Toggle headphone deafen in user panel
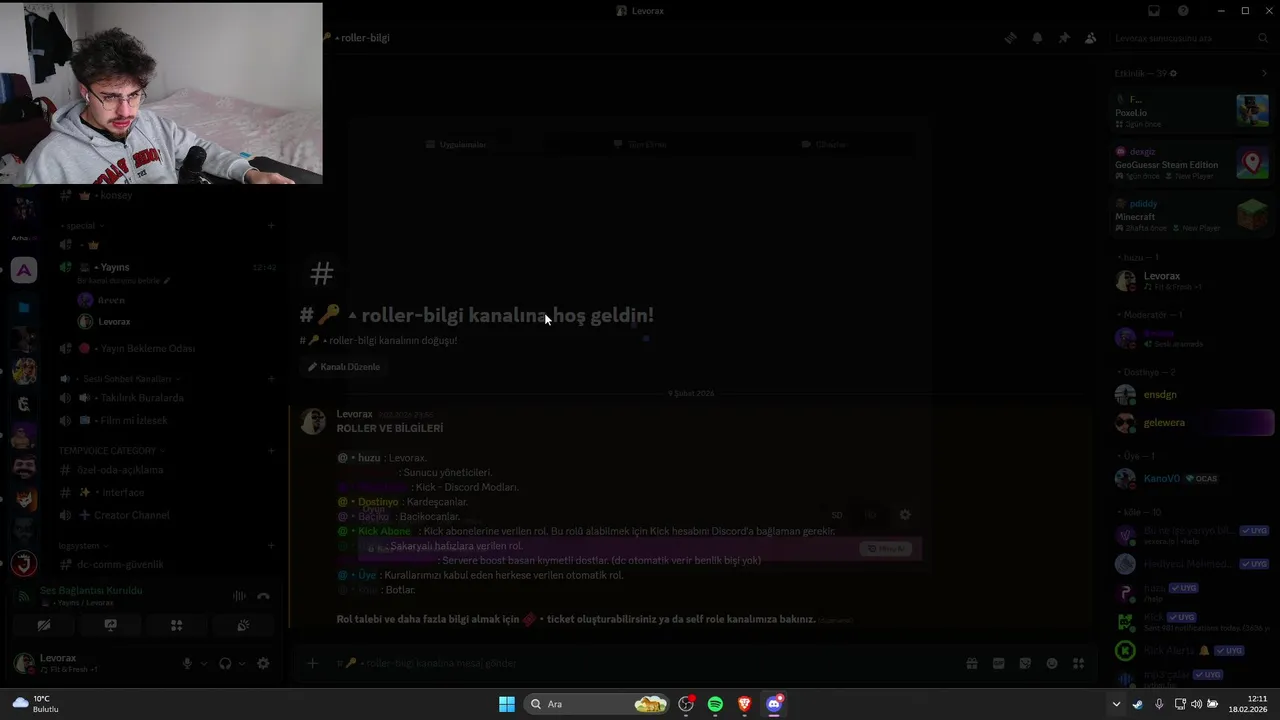 click(x=225, y=663)
